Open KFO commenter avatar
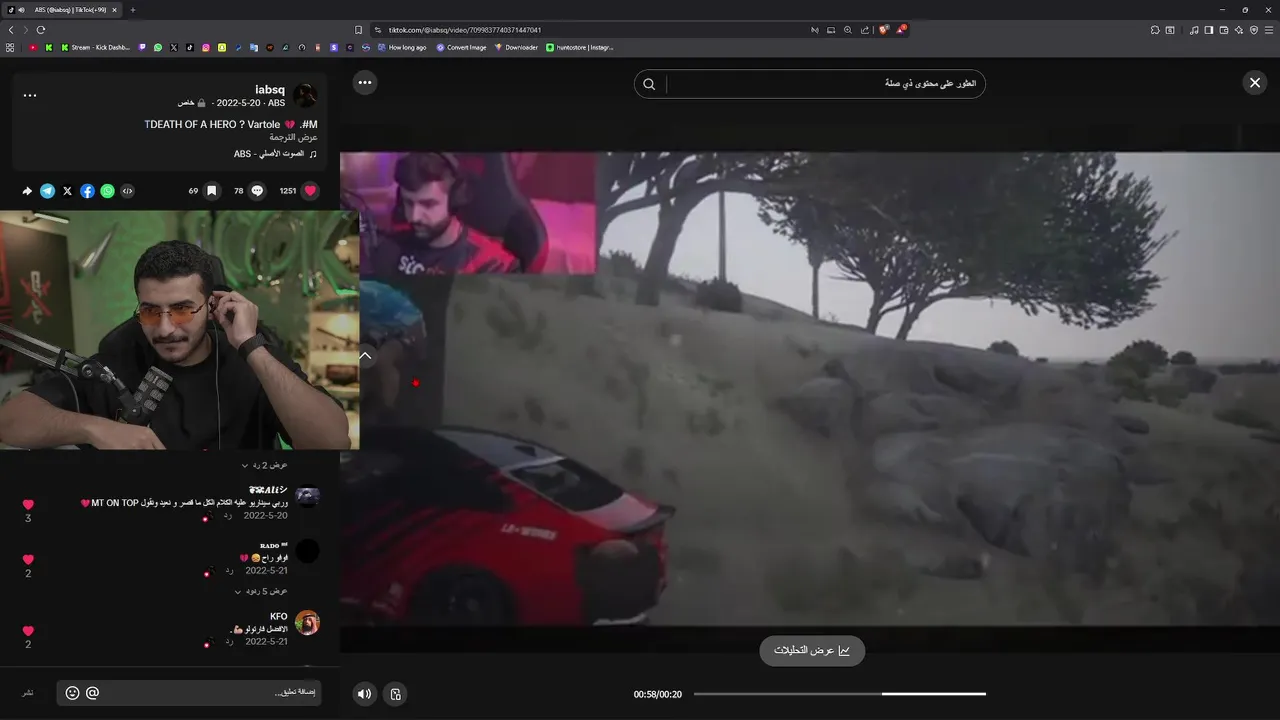This screenshot has width=1280, height=720. pos(307,622)
